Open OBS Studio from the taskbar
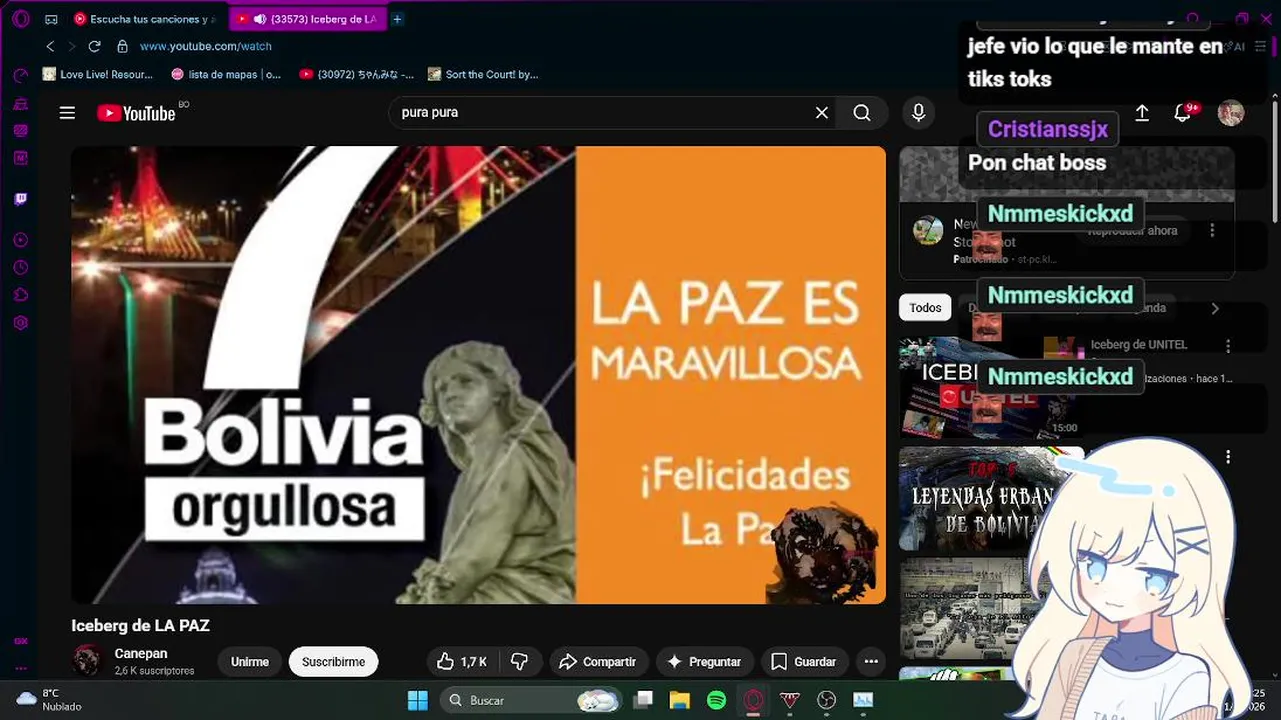Viewport: 1281px width, 720px height. pos(826,700)
